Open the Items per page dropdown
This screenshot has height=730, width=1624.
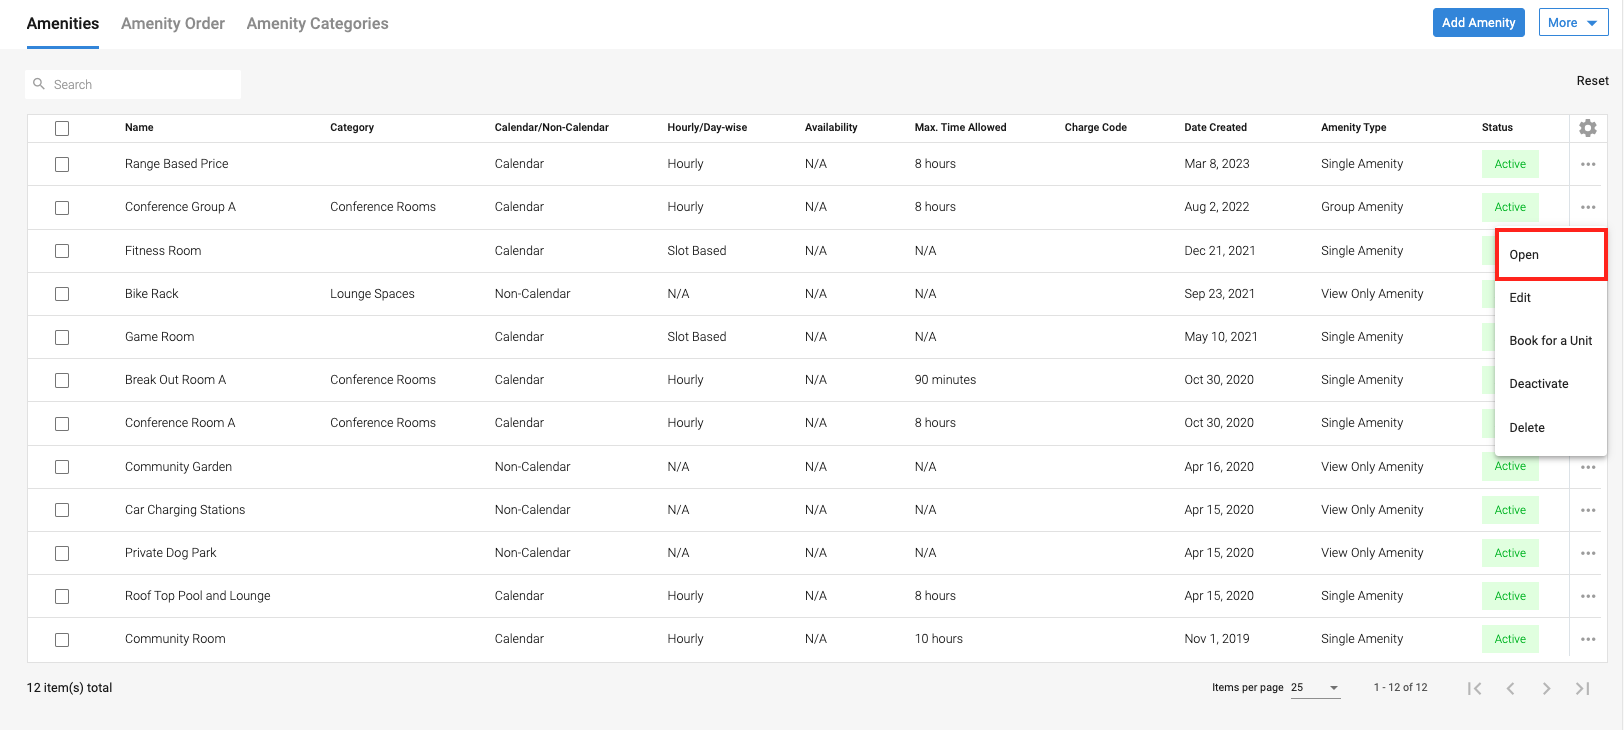(x=1315, y=688)
